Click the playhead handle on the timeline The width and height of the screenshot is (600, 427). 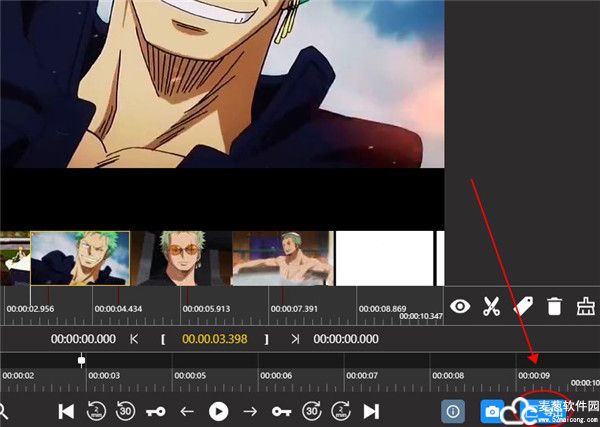pos(82,360)
